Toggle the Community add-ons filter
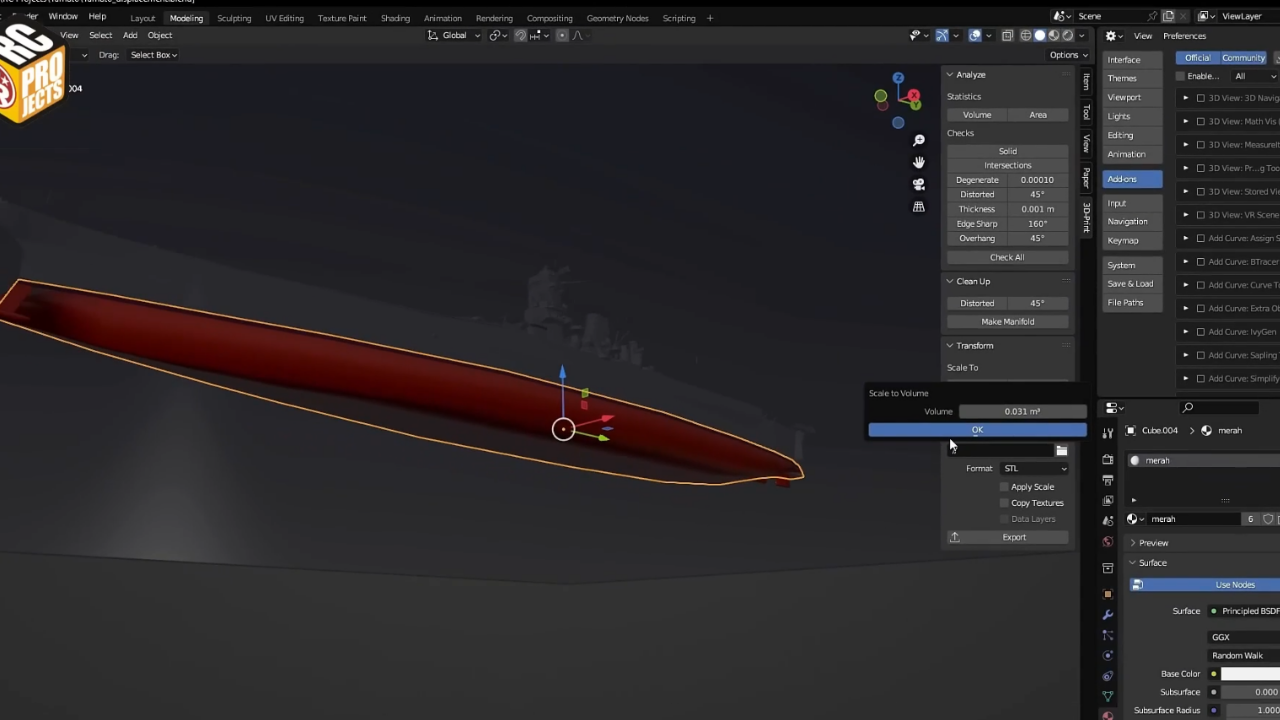The image size is (1280, 720). pos(1243,58)
